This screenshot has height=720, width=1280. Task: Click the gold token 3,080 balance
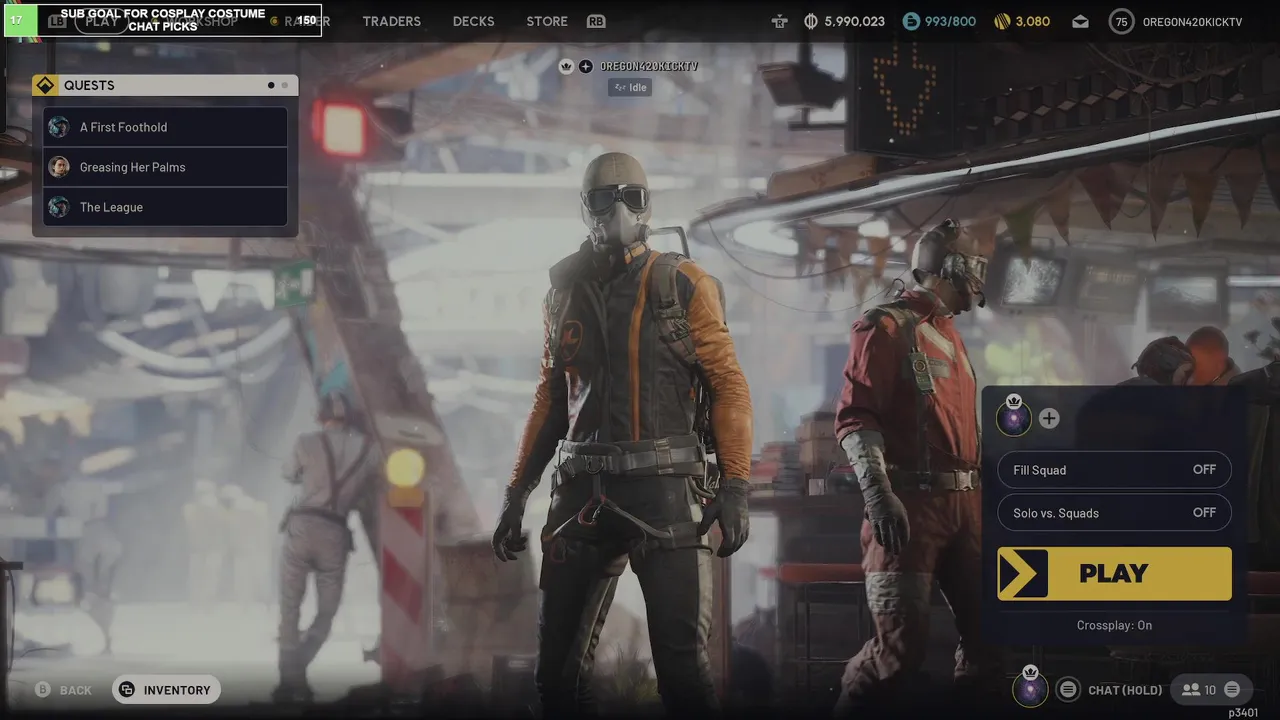pyautogui.click(x=1022, y=21)
